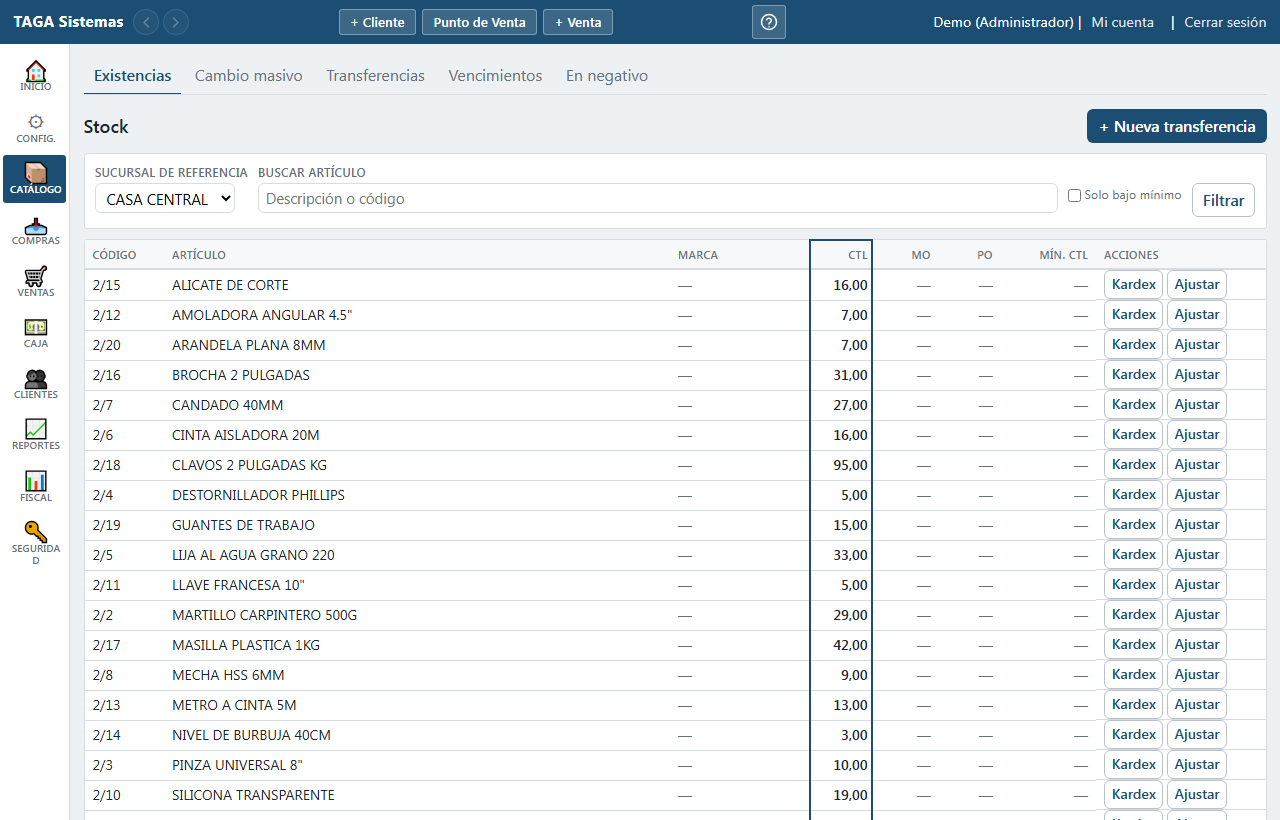The height and width of the screenshot is (820, 1280).
Task: Click Ajustar for SILICONA TRANSPARENTE
Action: coord(1197,795)
